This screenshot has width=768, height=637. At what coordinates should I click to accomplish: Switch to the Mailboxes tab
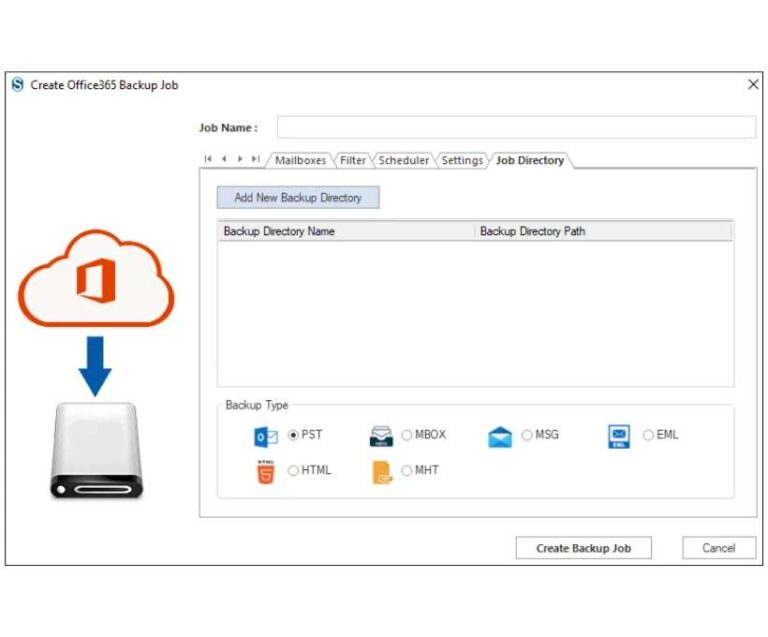(x=300, y=161)
